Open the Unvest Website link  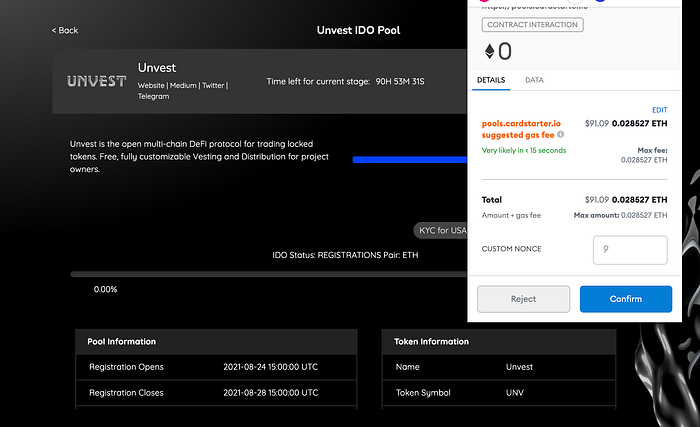[151, 85]
